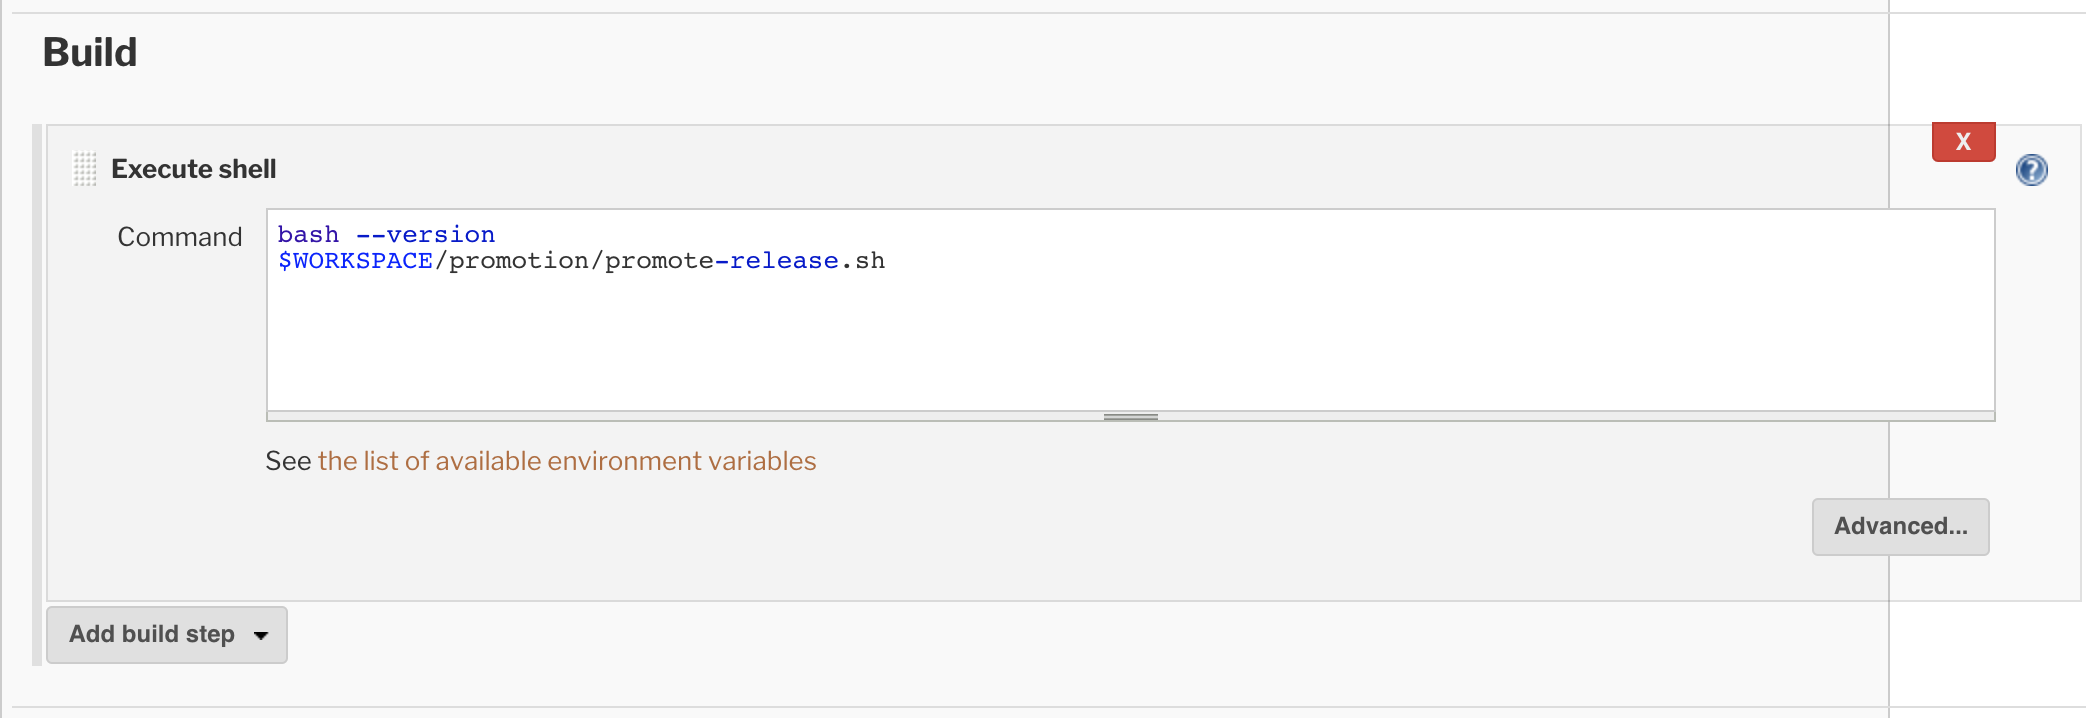Click the Advanced... button
The height and width of the screenshot is (718, 2092).
[1900, 527]
